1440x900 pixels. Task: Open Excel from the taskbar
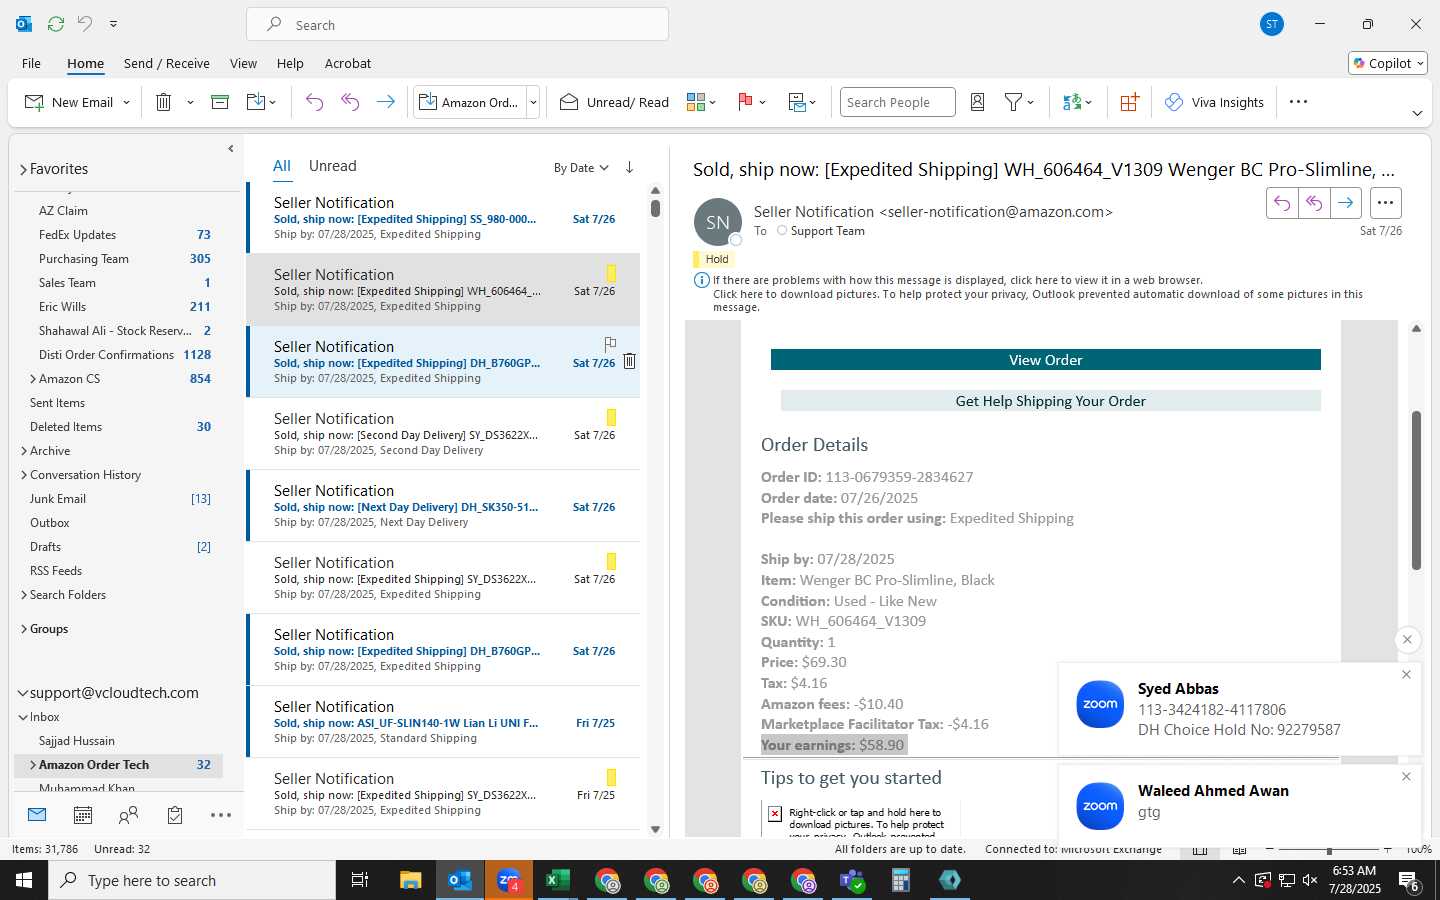557,880
